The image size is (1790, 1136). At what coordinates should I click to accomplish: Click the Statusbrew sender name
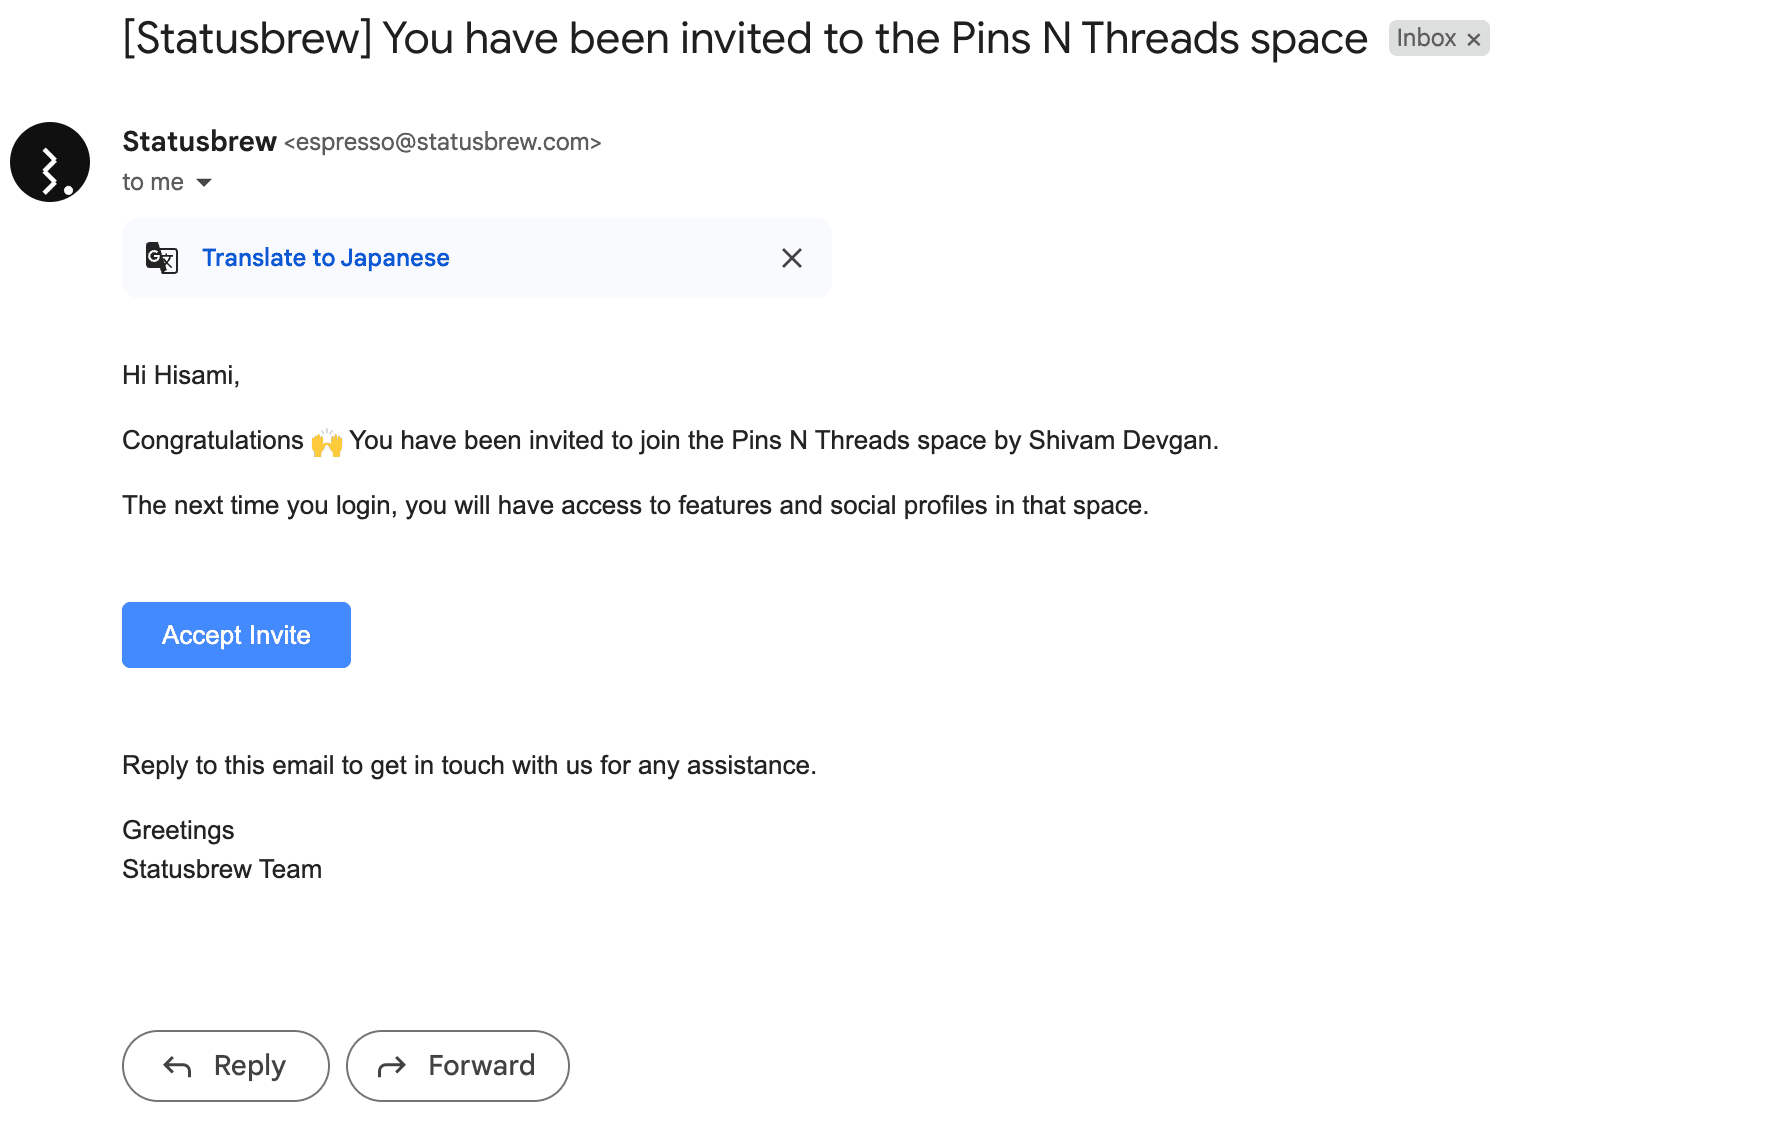[199, 142]
